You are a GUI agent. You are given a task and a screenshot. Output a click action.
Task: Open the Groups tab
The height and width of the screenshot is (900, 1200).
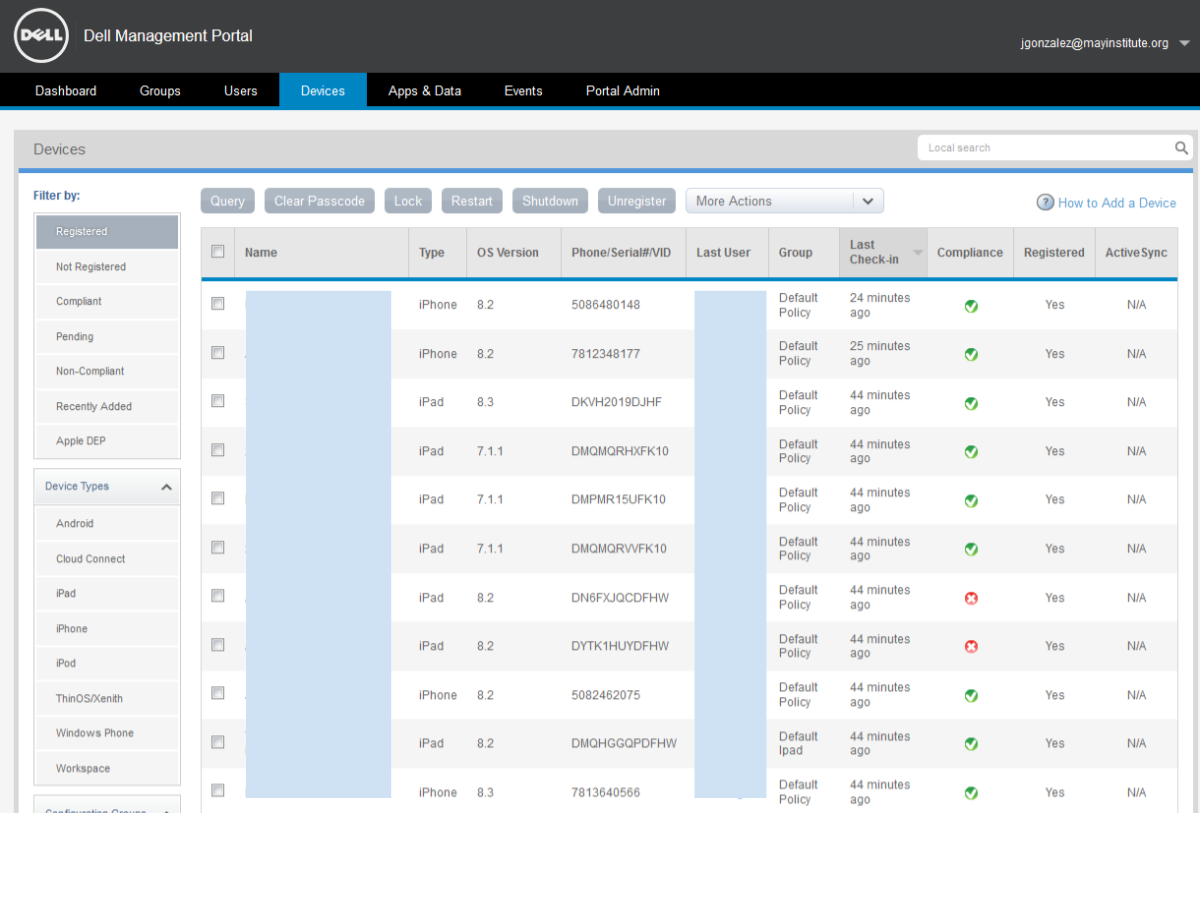(160, 91)
